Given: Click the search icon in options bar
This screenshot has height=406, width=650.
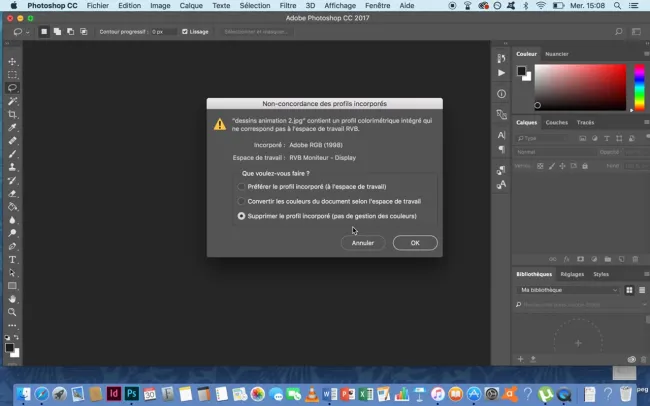Looking at the screenshot, I should click(618, 32).
